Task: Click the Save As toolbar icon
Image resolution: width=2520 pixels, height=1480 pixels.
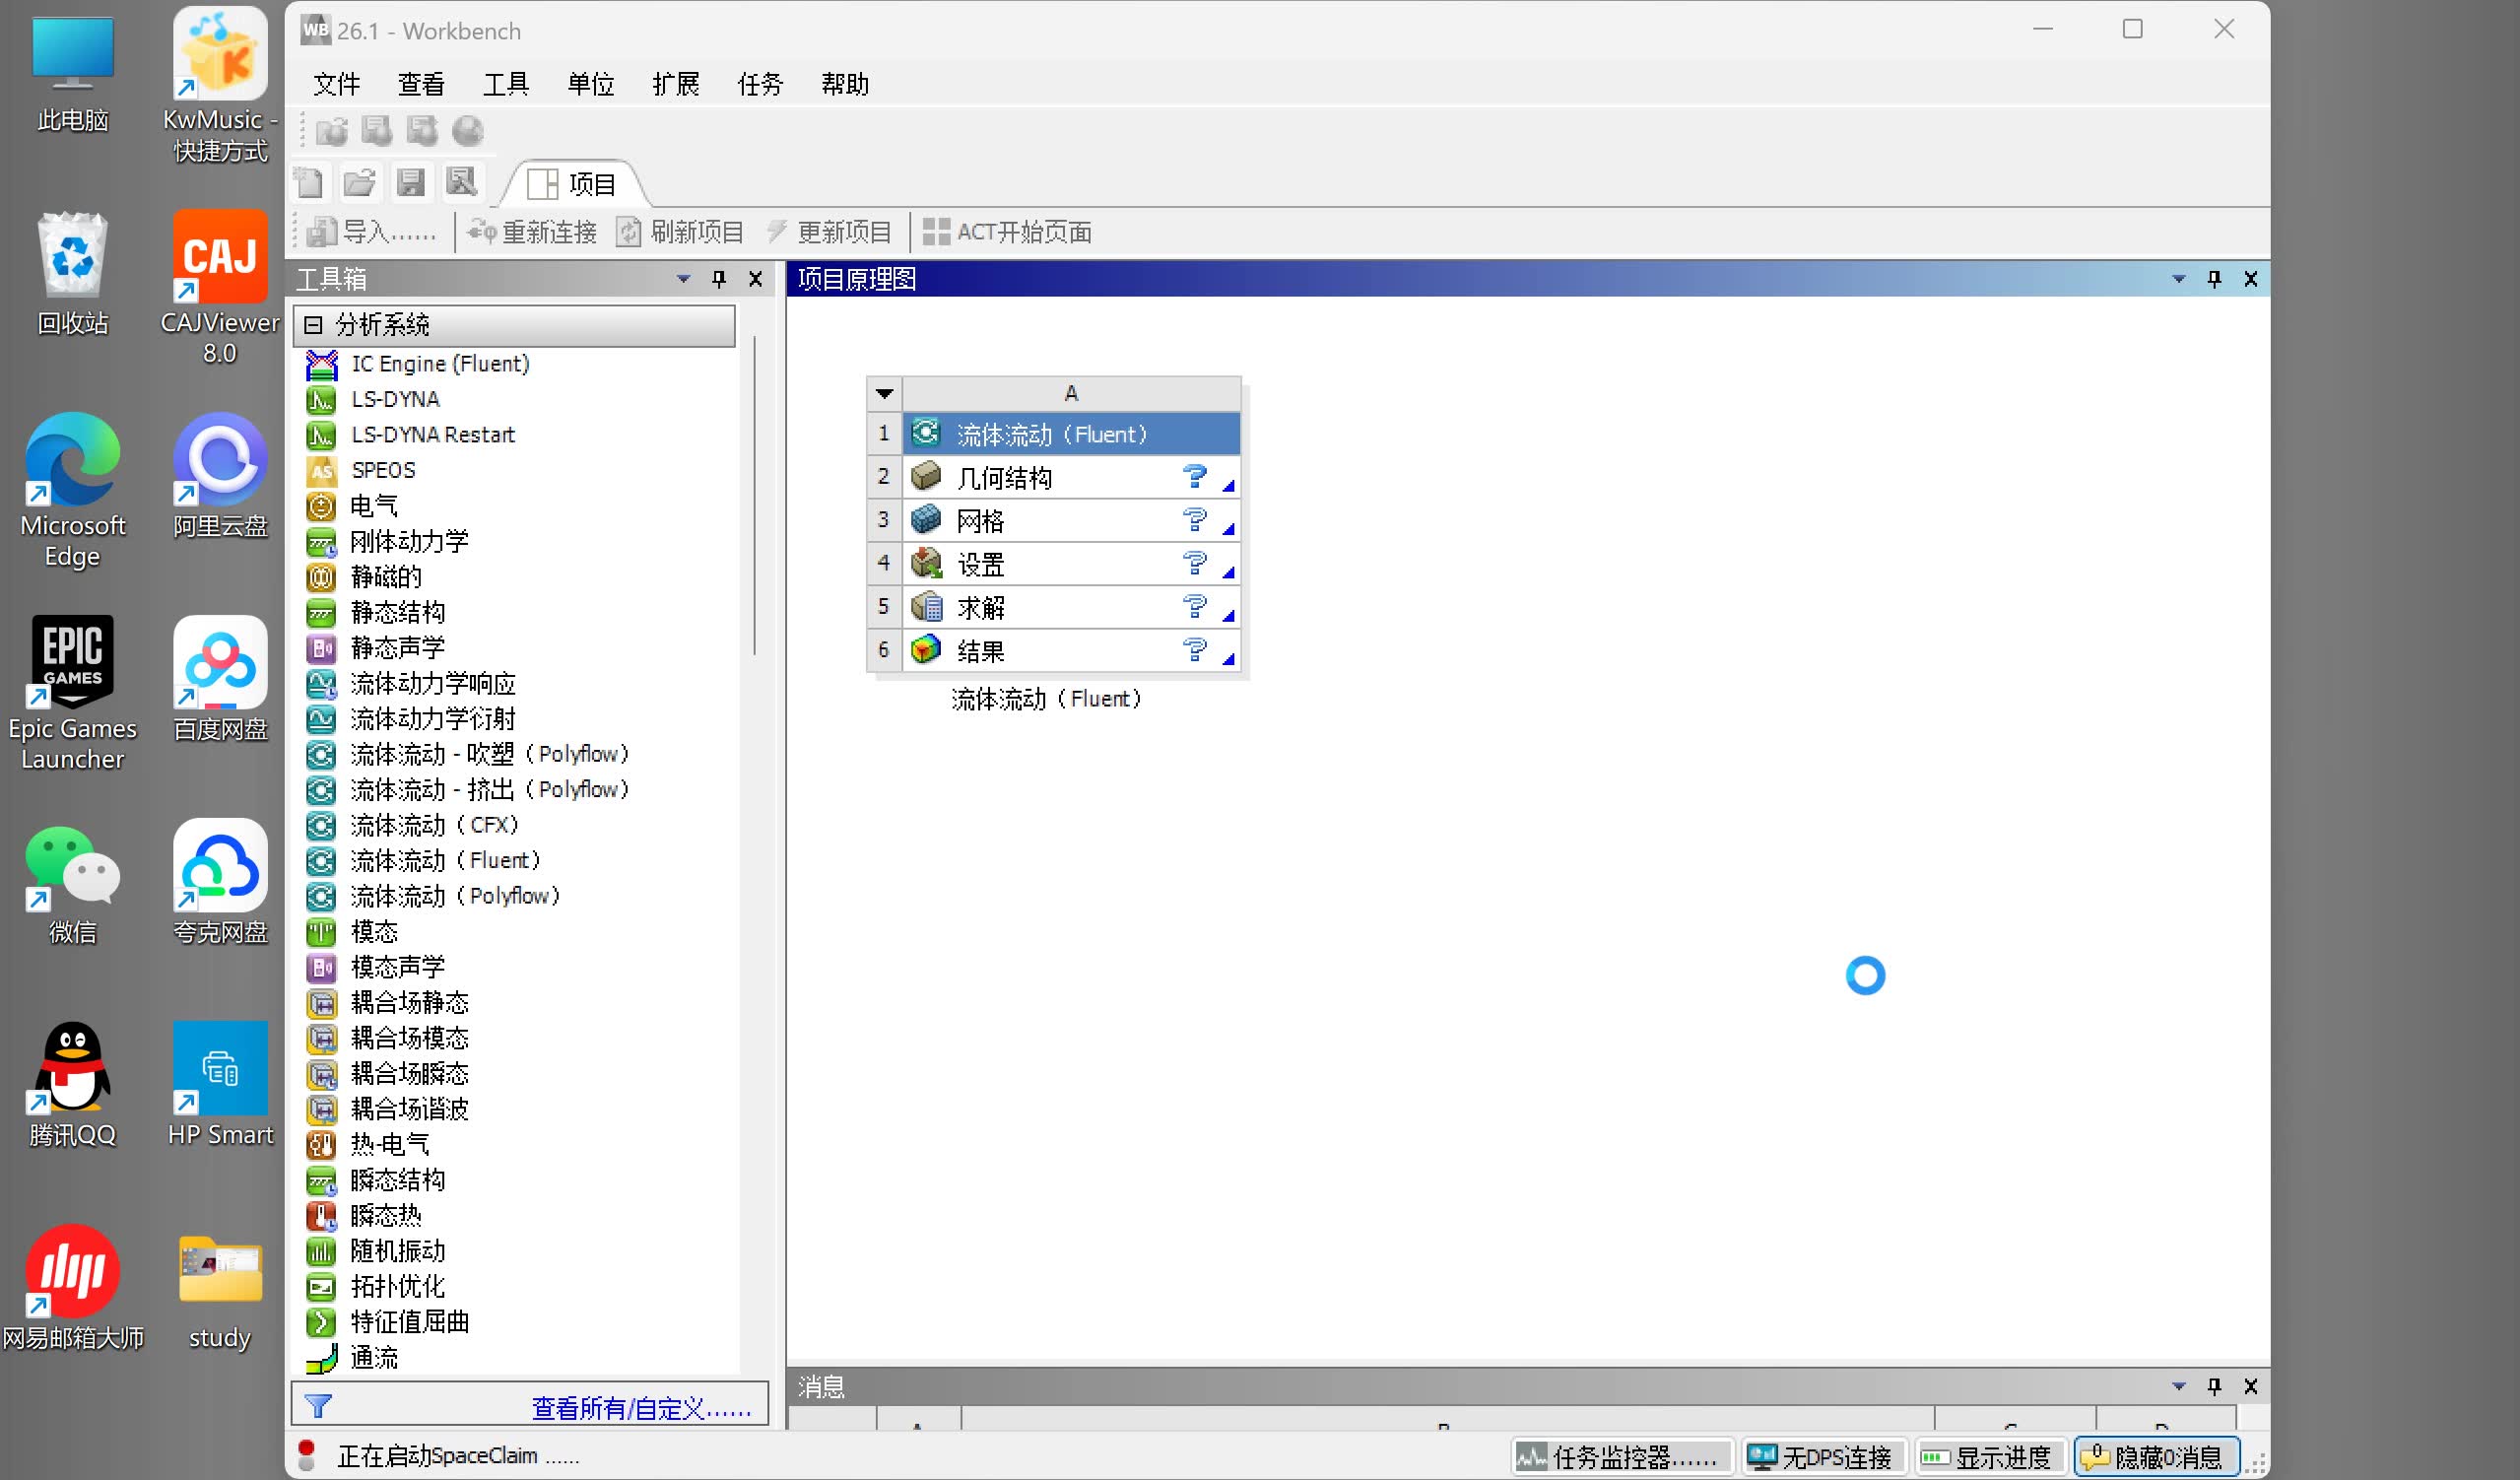Action: click(461, 183)
